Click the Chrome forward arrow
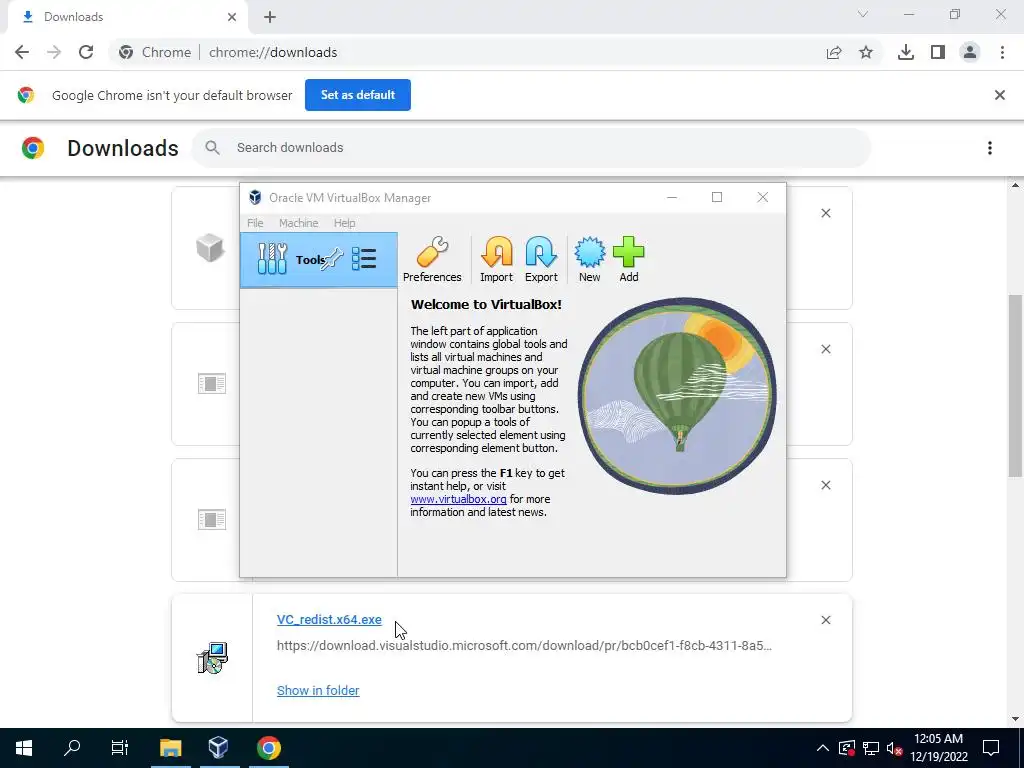This screenshot has height=768, width=1024. pos(54,52)
